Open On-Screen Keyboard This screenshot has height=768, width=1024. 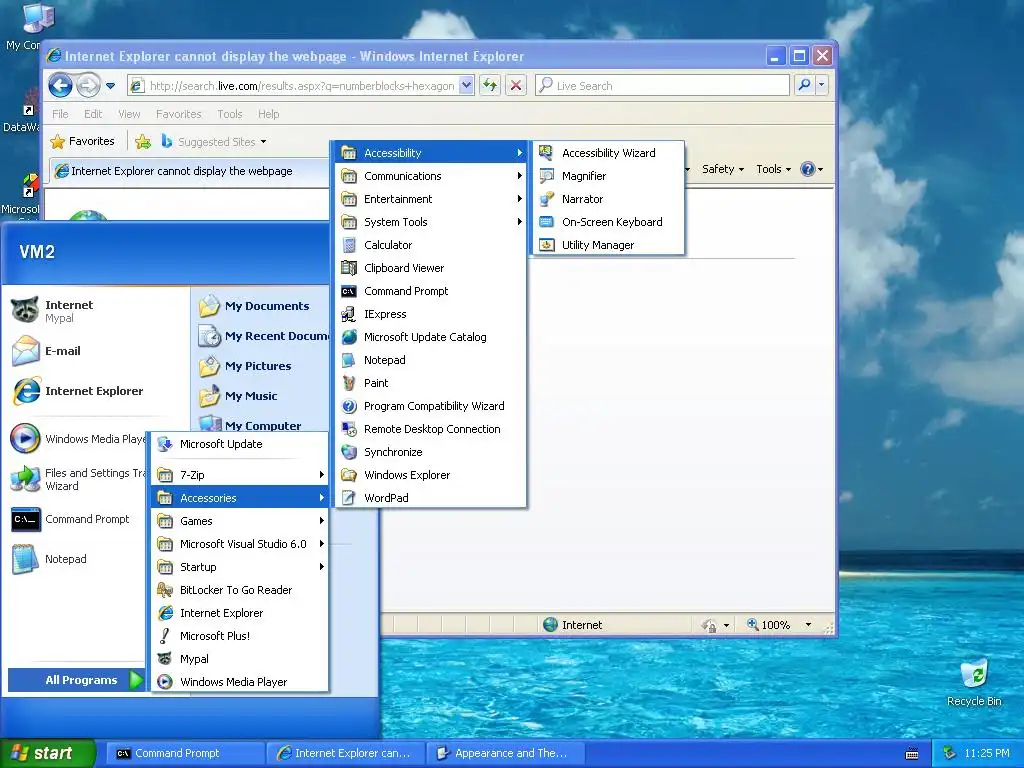pos(609,221)
